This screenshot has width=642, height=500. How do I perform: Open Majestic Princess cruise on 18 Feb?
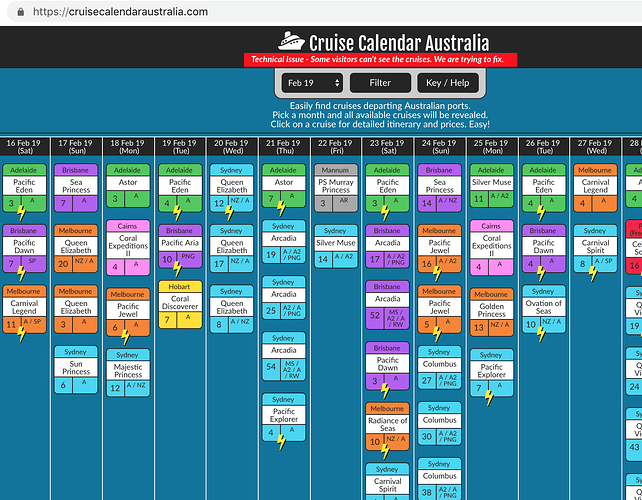[x=128, y=373]
